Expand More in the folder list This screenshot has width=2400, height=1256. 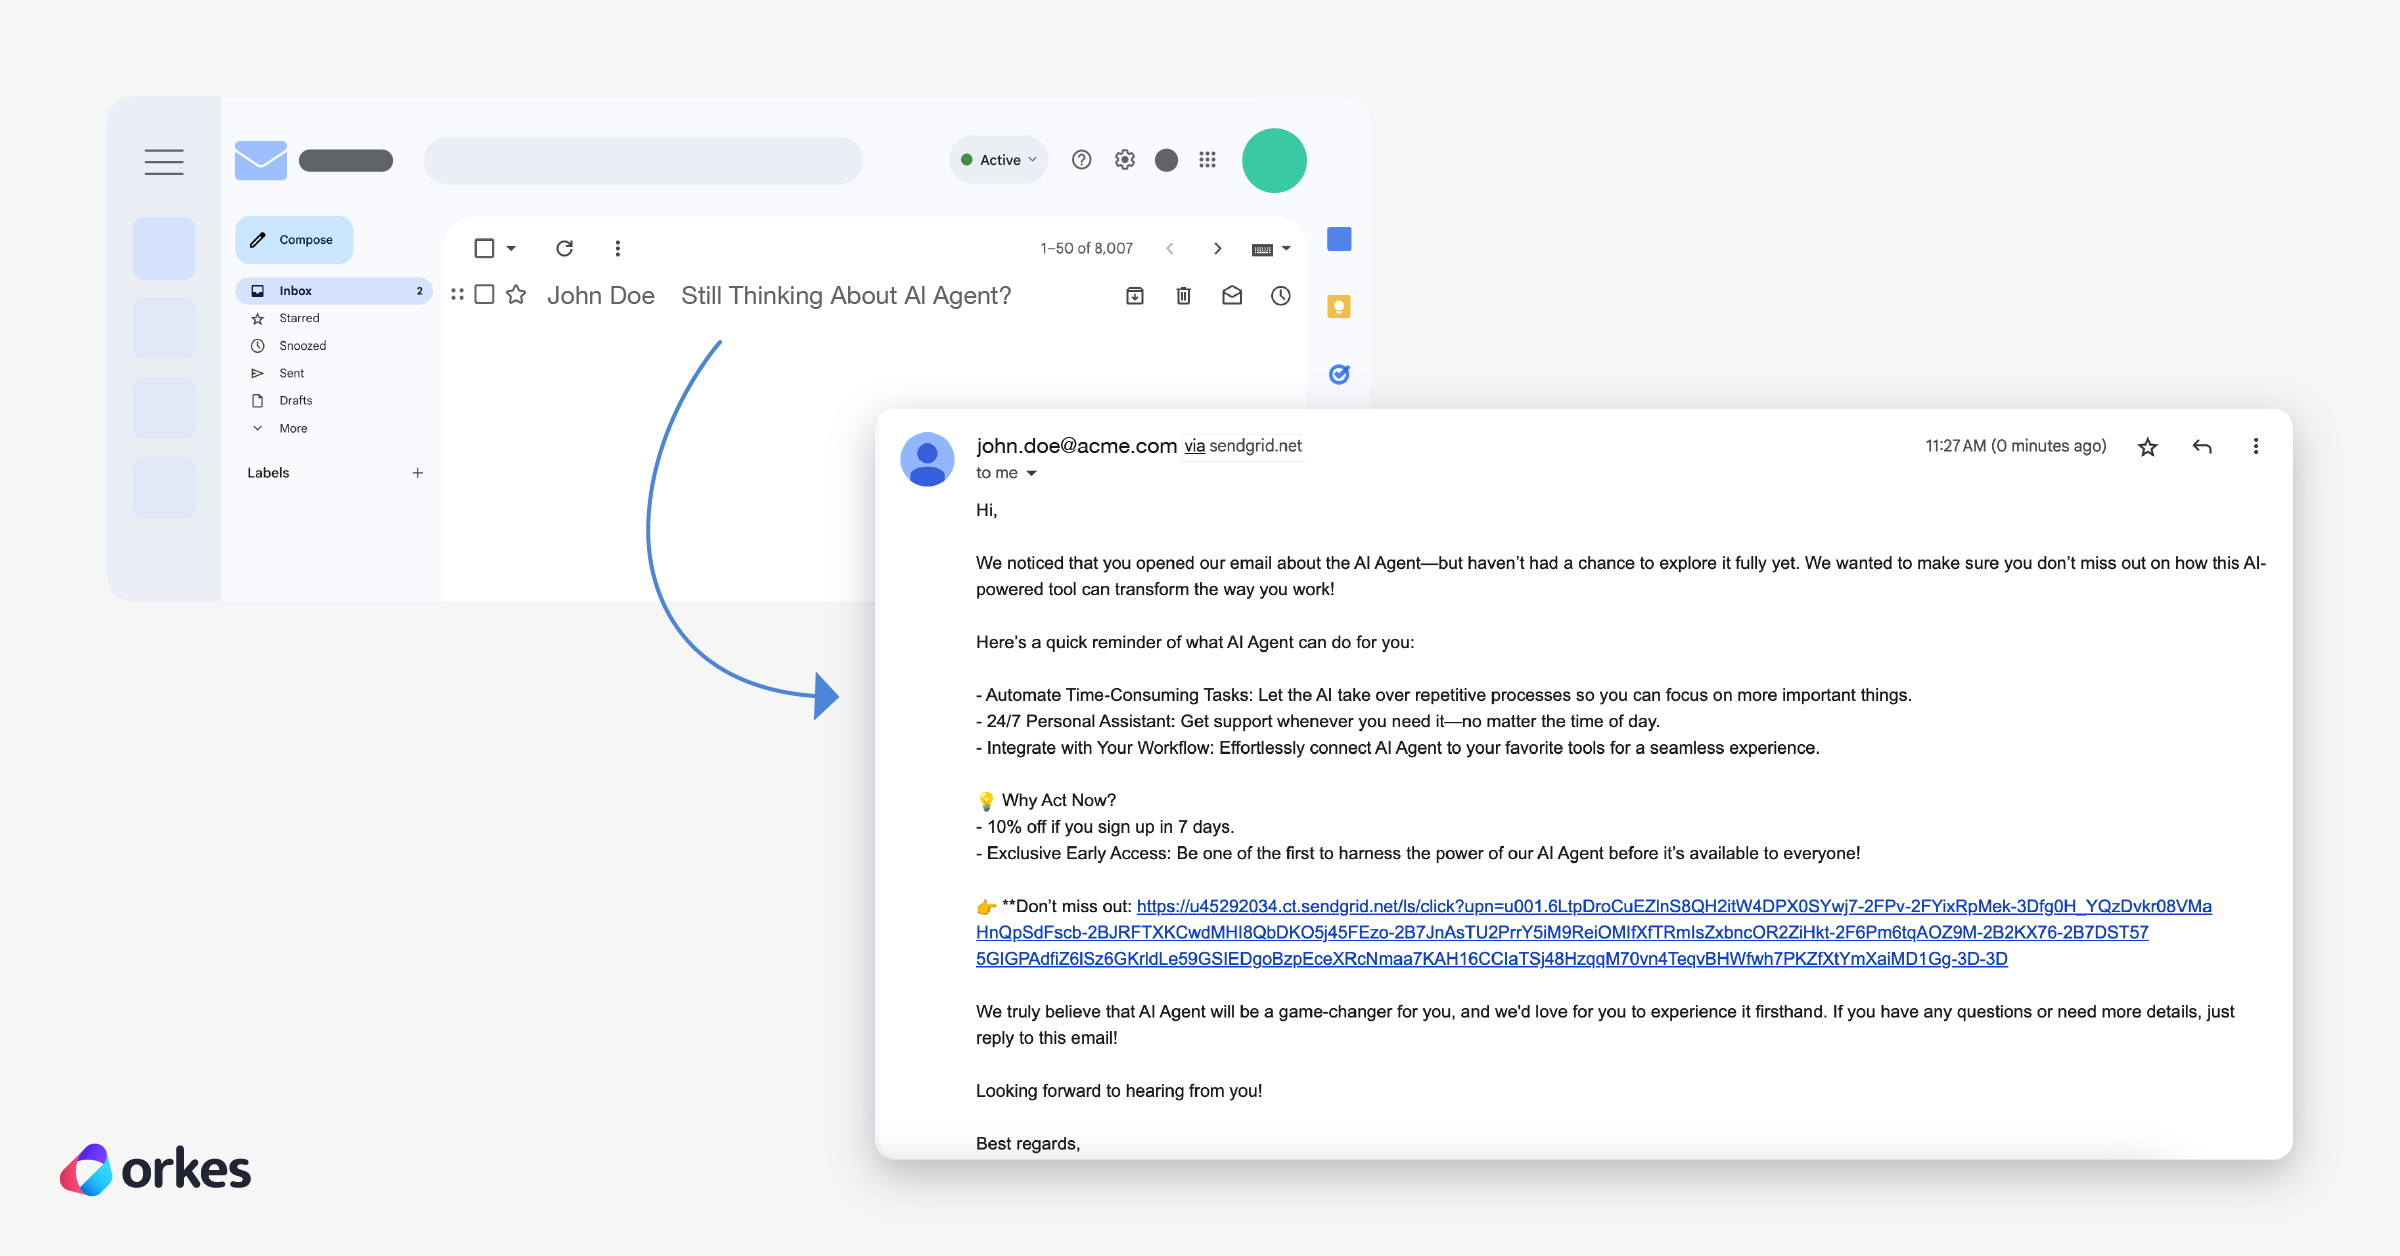click(x=293, y=428)
